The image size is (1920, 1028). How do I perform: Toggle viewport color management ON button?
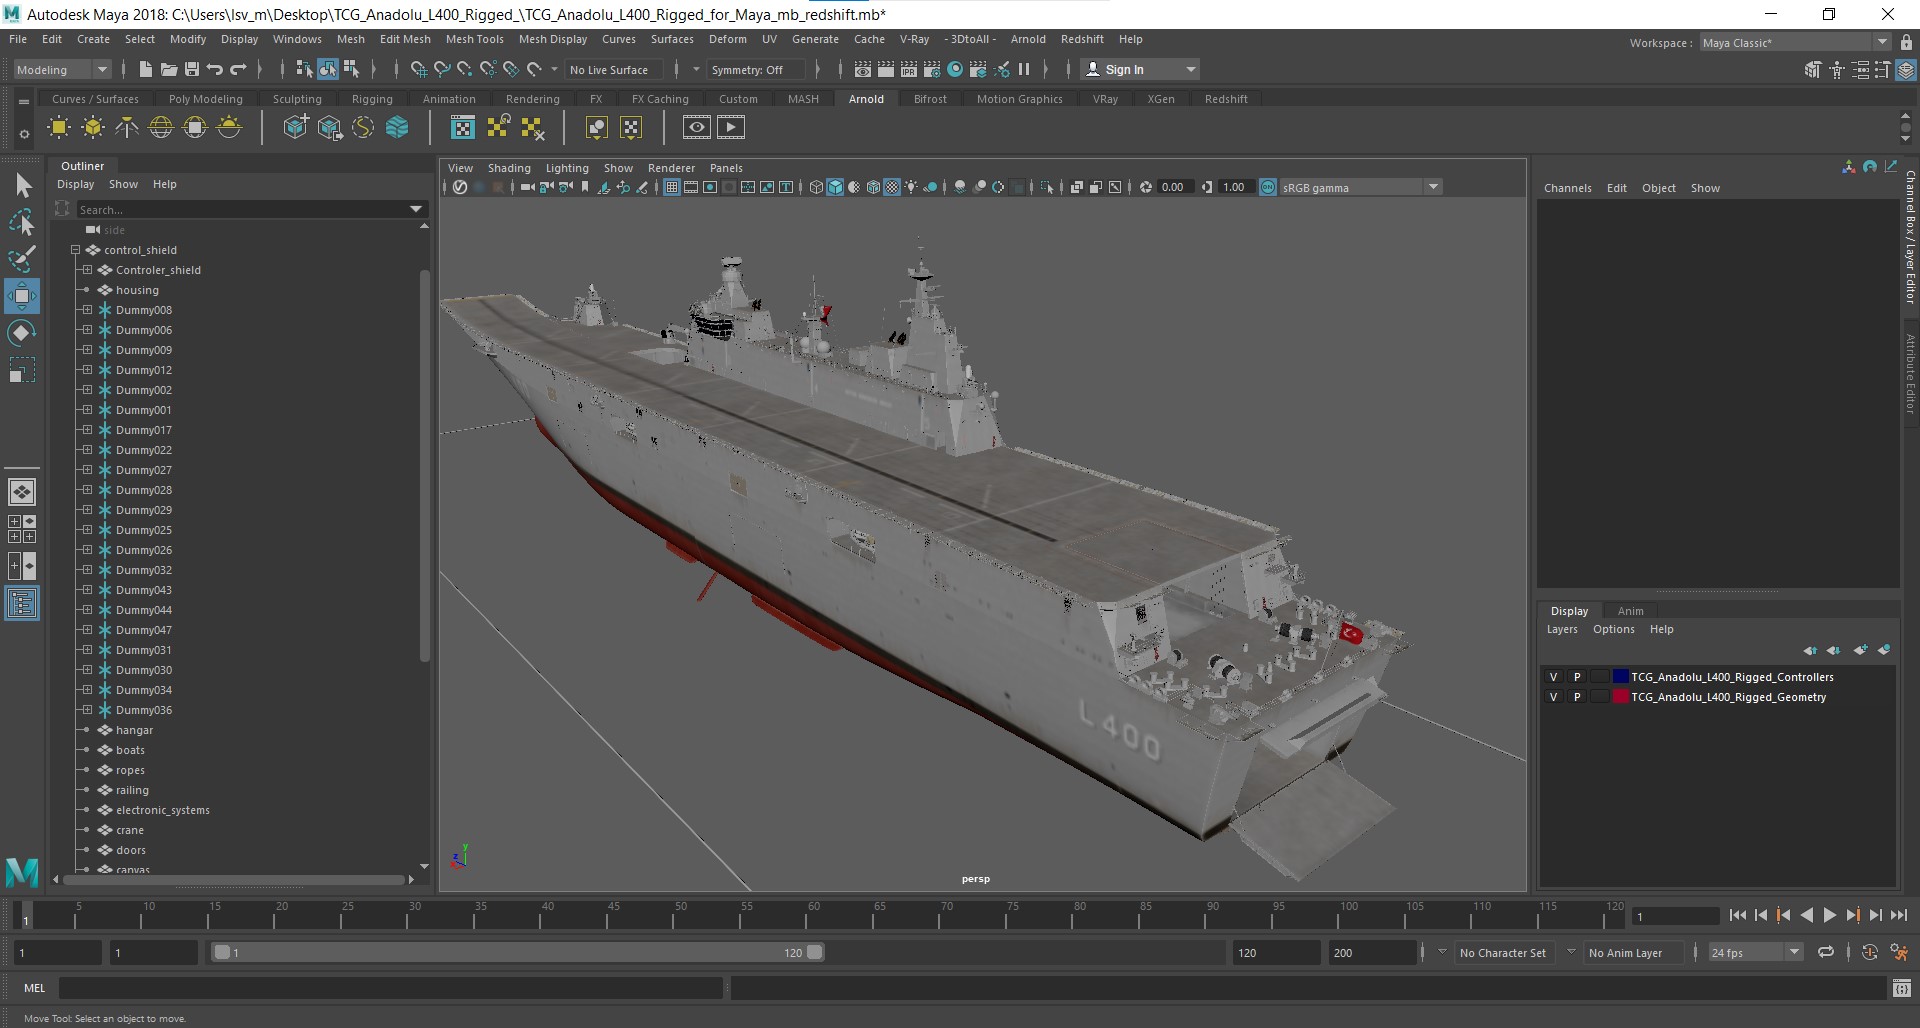pos(1268,187)
